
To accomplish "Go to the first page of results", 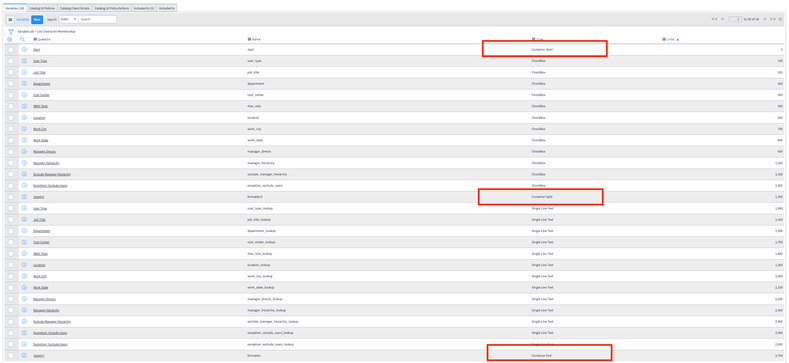I will pyautogui.click(x=714, y=19).
